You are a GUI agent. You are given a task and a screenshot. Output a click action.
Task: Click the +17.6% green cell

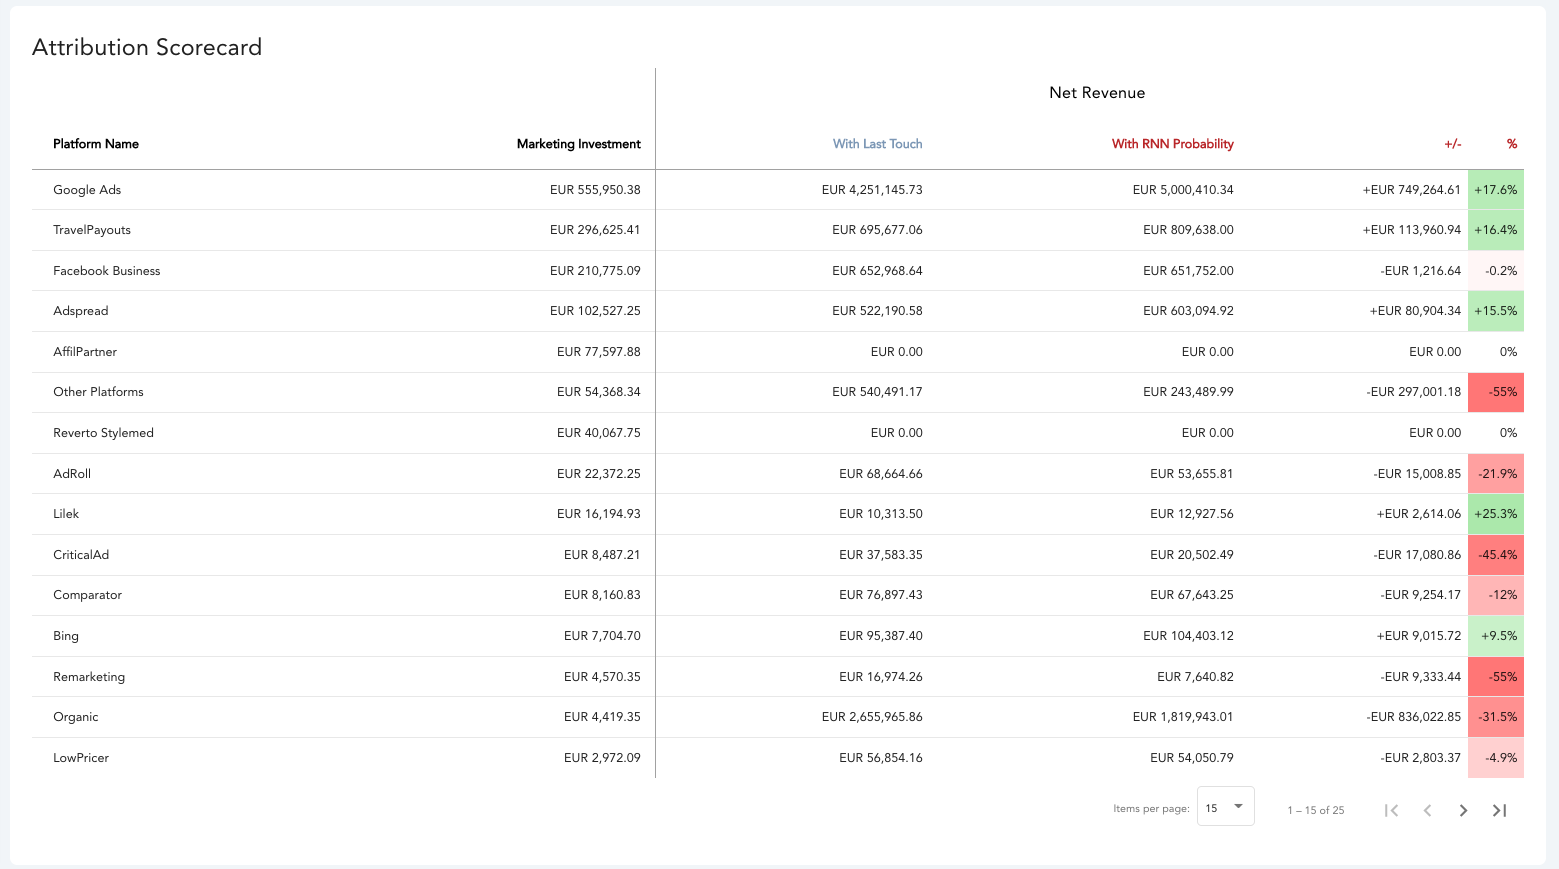[x=1496, y=190]
